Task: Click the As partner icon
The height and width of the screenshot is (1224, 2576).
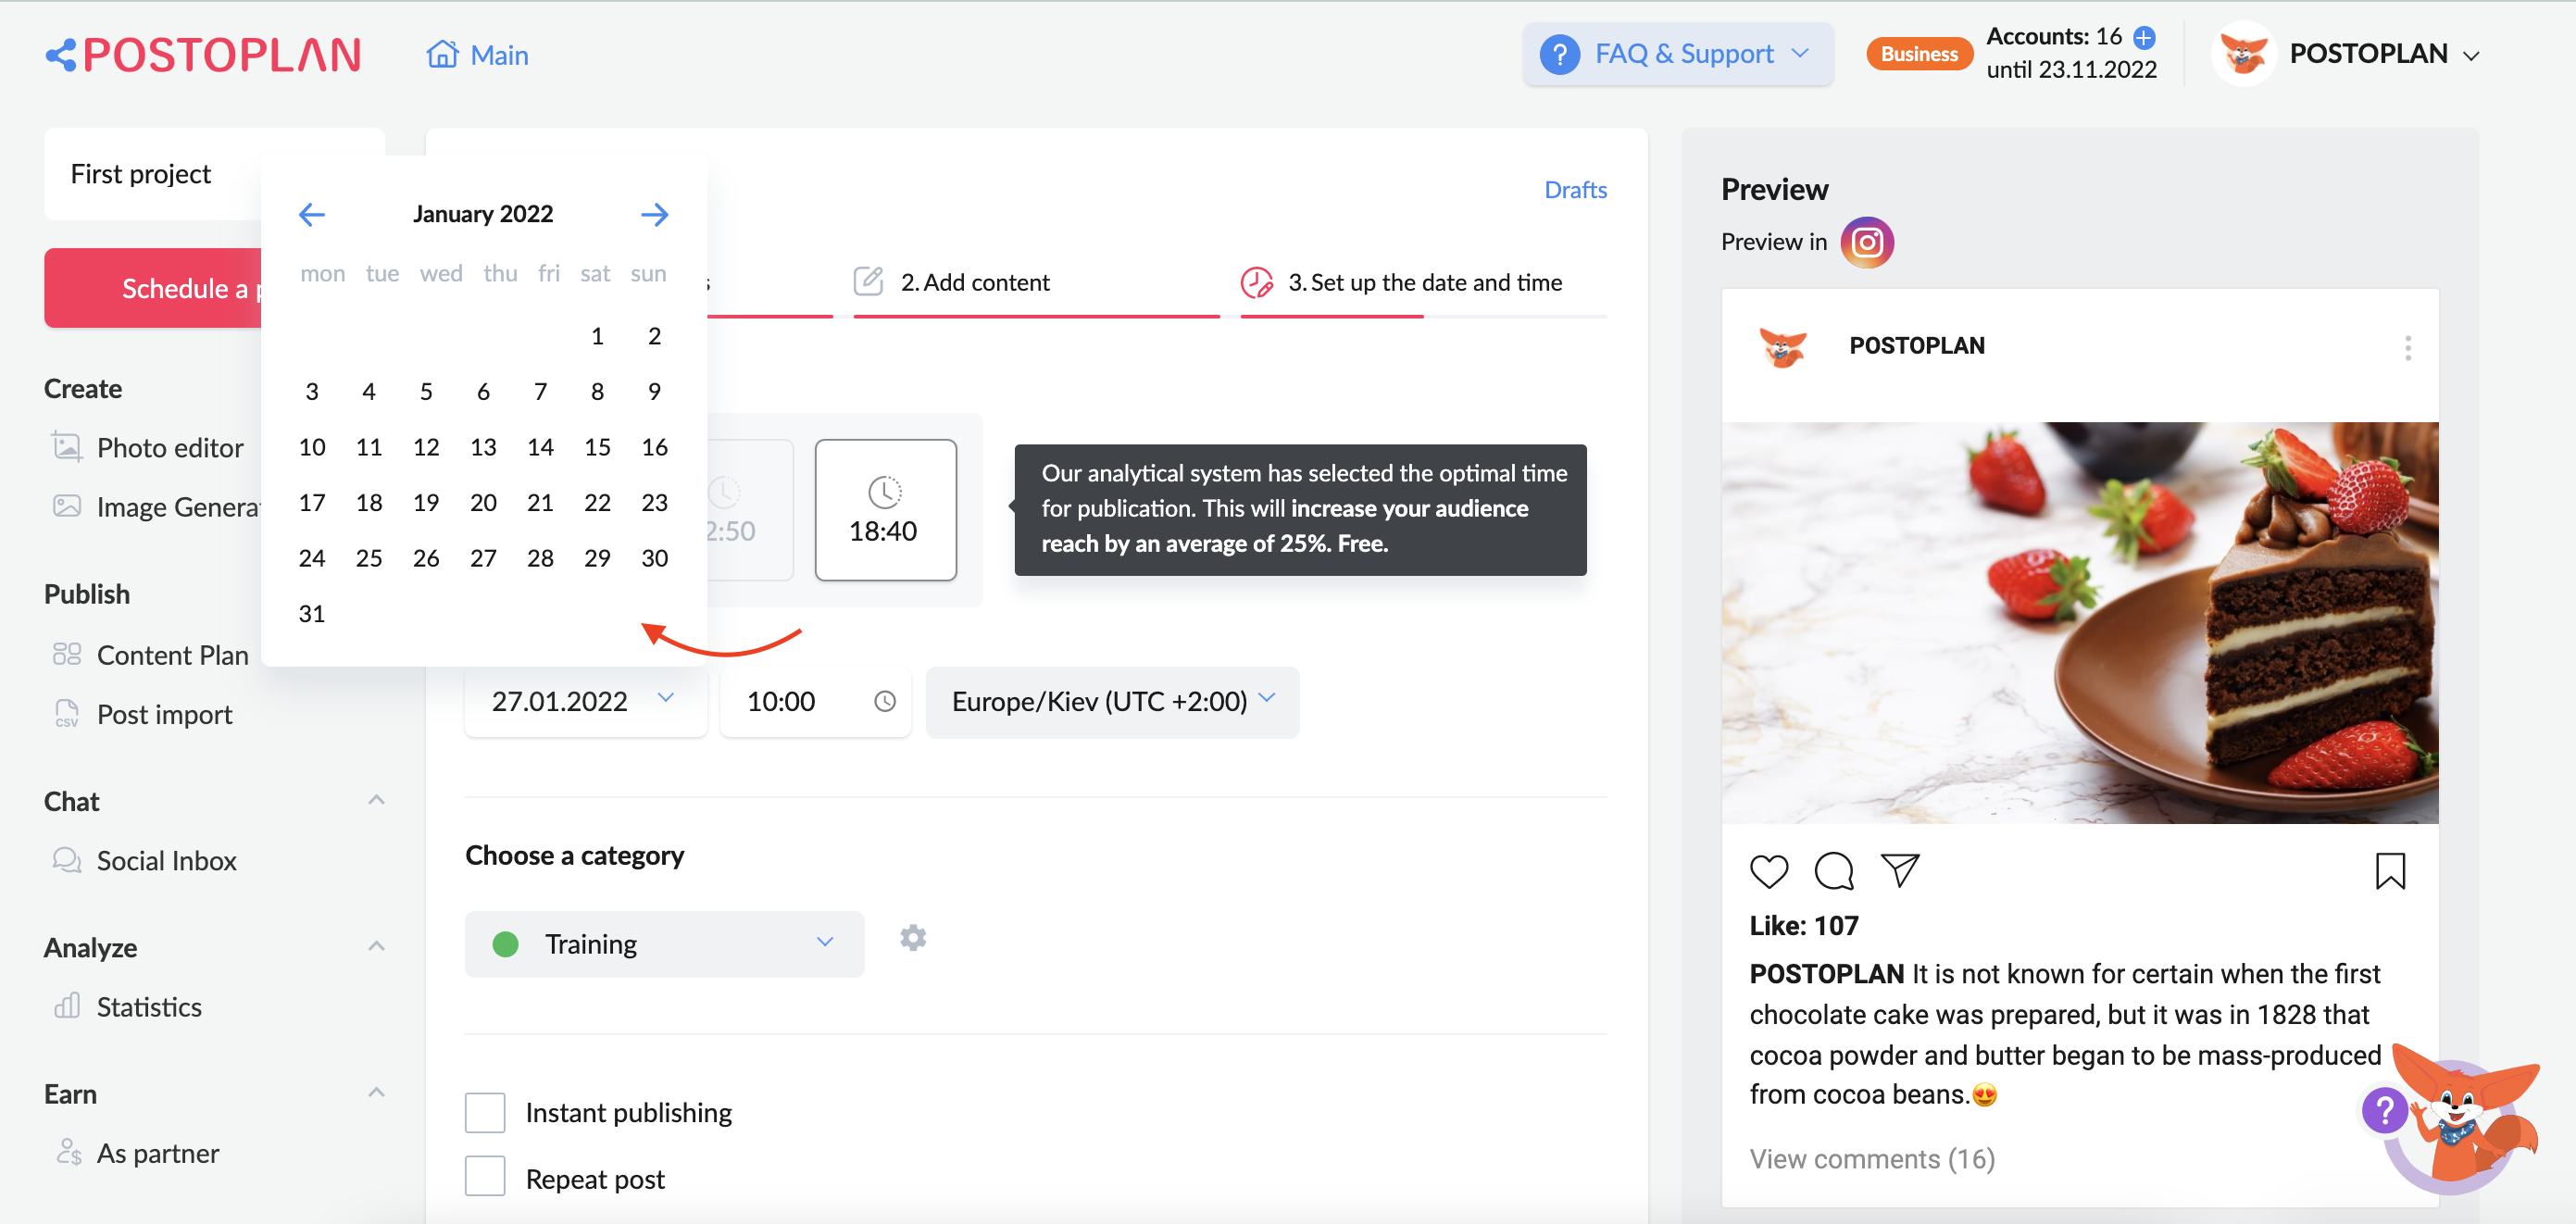Action: [x=67, y=1152]
